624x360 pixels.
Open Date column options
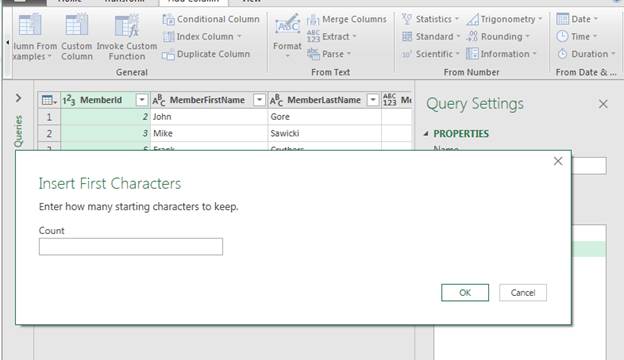tap(577, 19)
